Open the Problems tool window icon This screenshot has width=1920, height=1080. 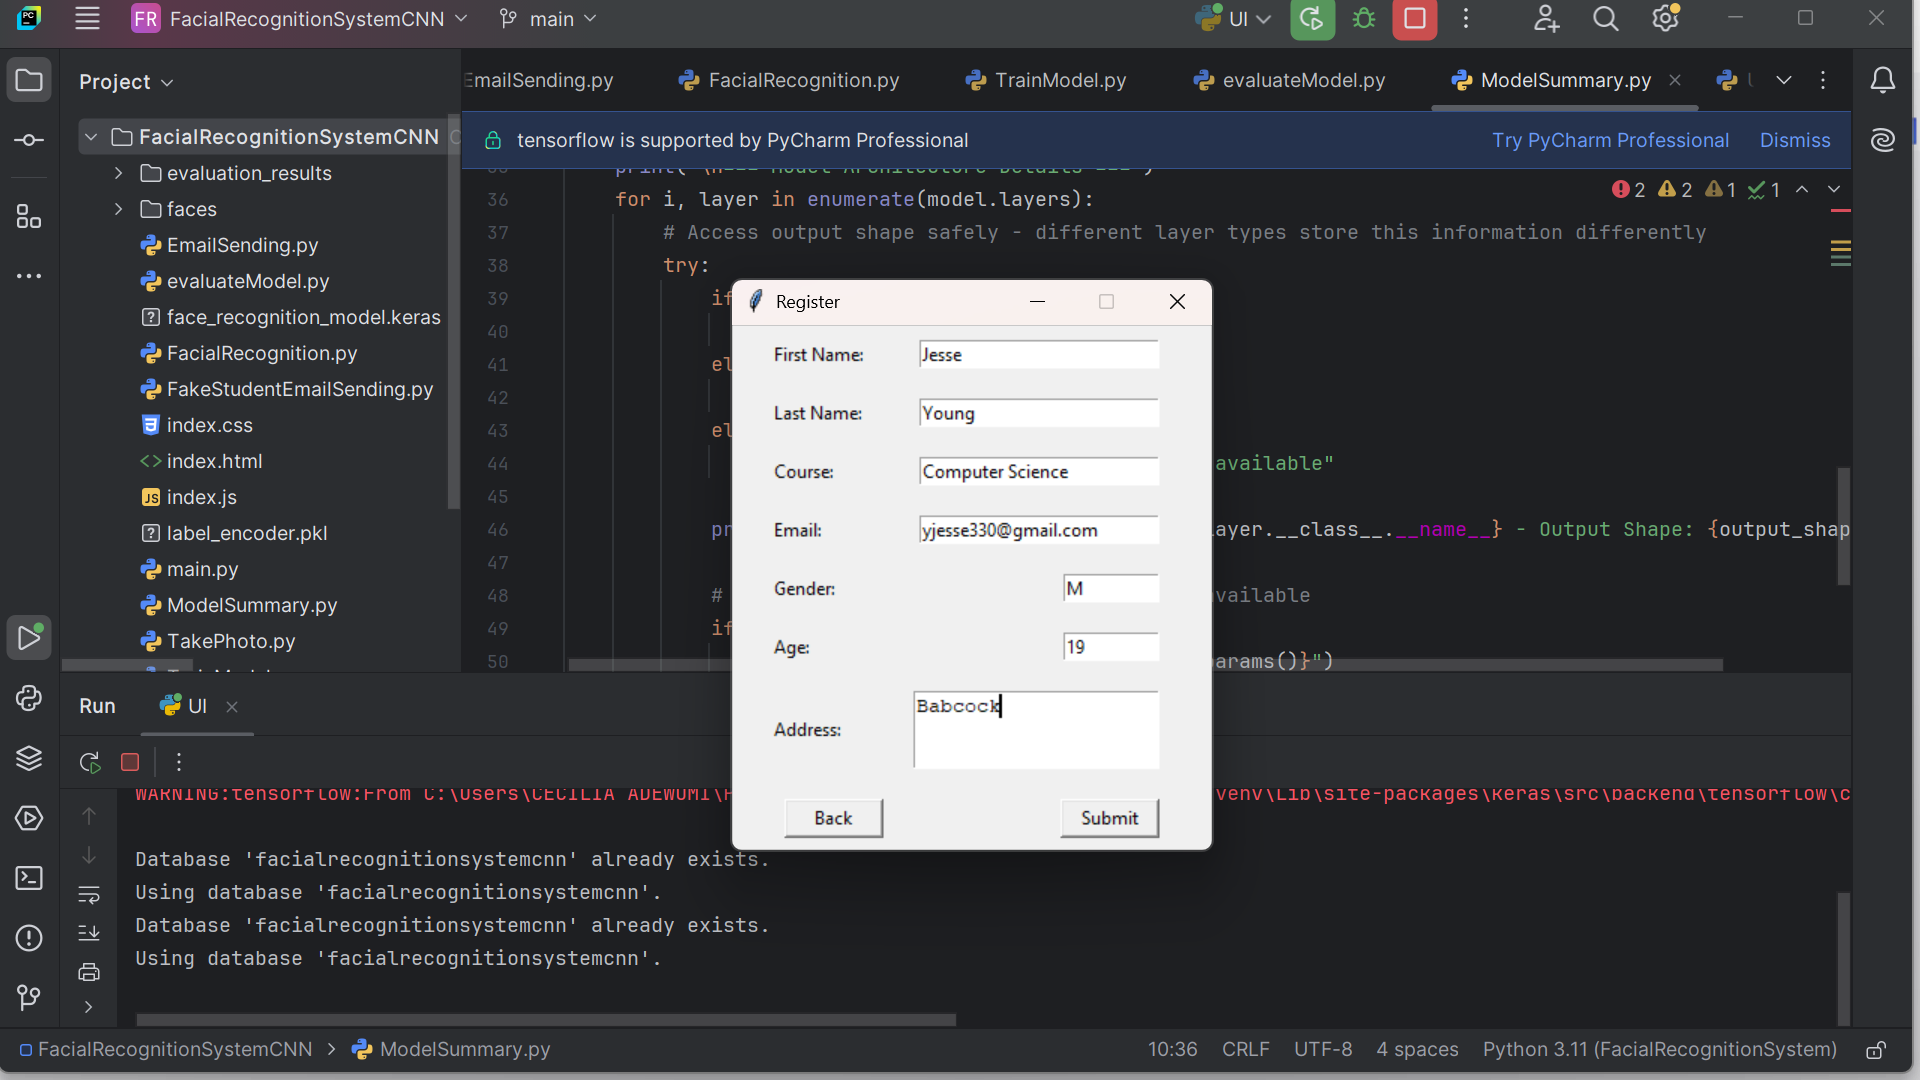(x=29, y=938)
